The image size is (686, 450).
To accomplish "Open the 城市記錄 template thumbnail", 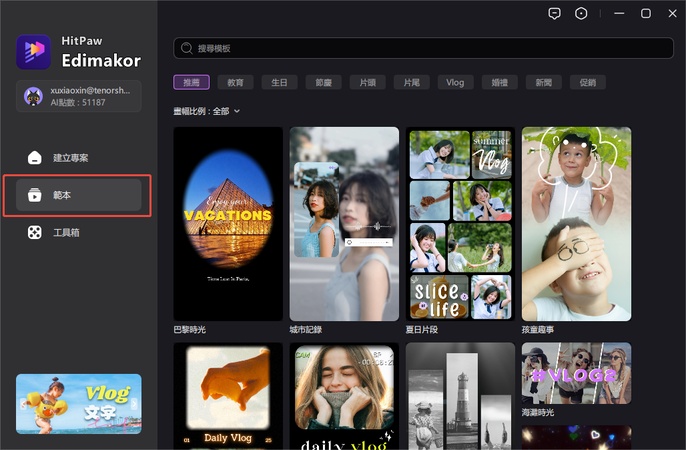I will pyautogui.click(x=344, y=224).
